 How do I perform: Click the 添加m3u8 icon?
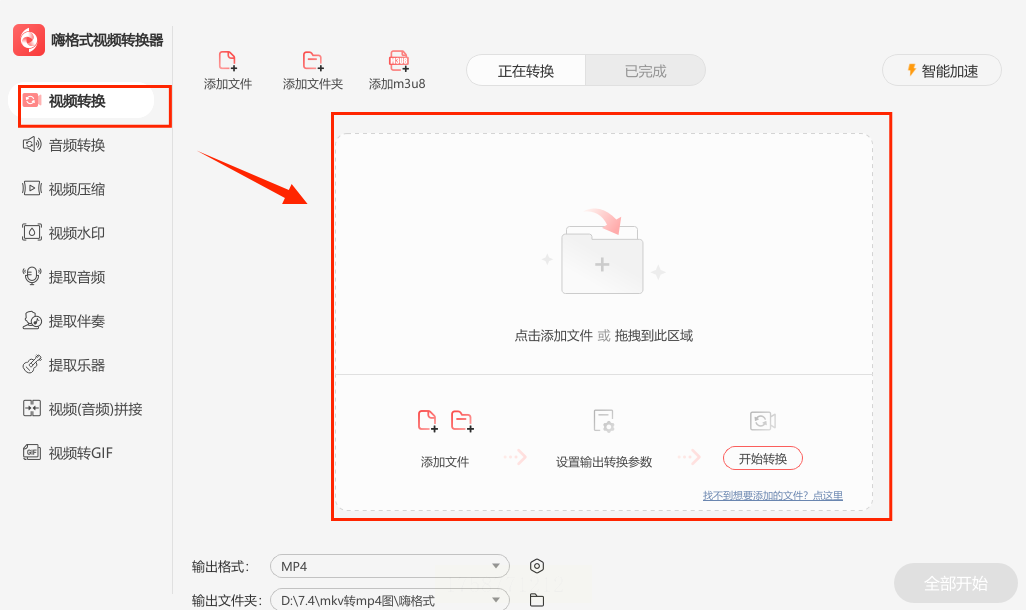[x=398, y=61]
